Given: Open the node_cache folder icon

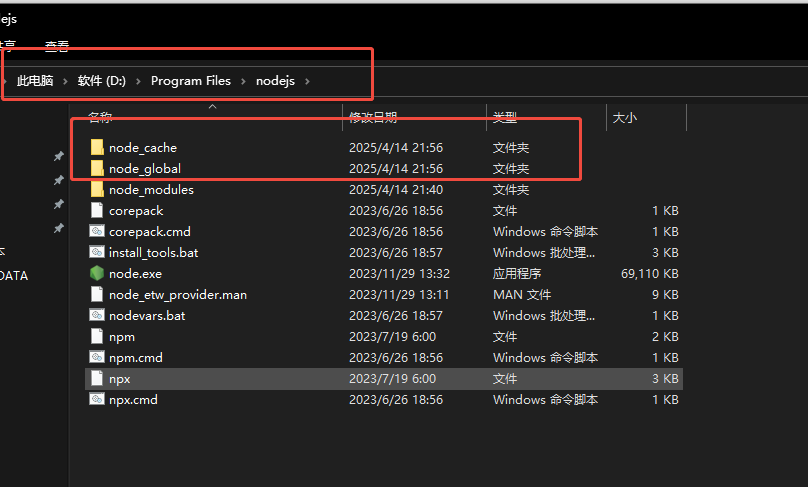Looking at the screenshot, I should (97, 147).
